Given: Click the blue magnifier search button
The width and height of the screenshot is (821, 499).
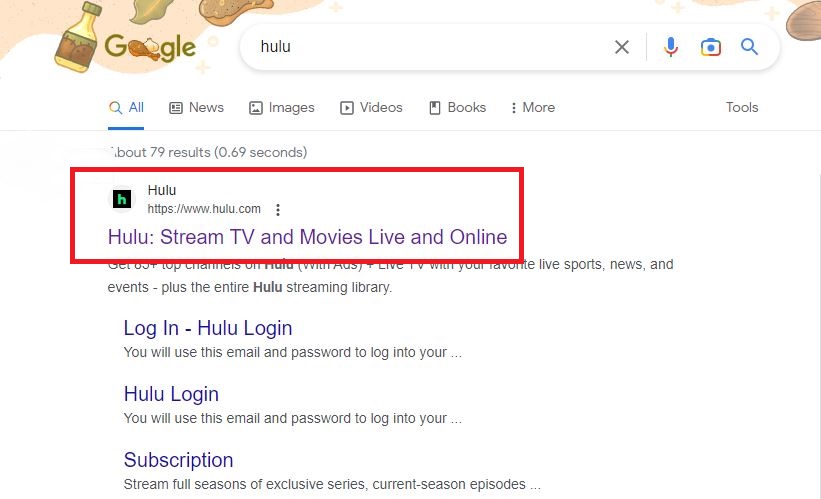Looking at the screenshot, I should pyautogui.click(x=749, y=47).
